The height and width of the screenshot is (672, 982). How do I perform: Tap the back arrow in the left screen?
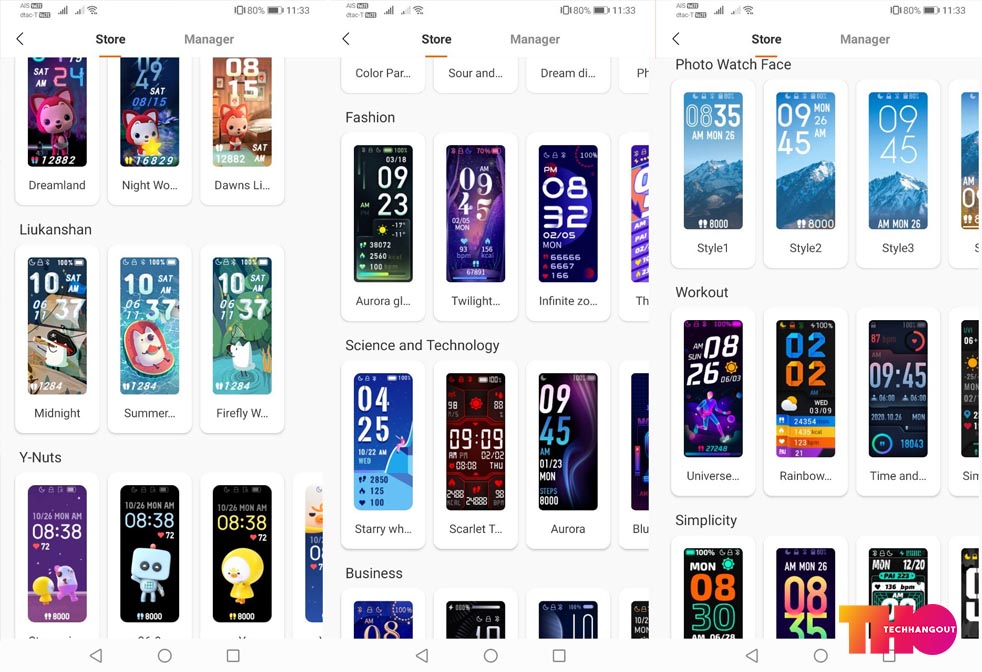20,39
